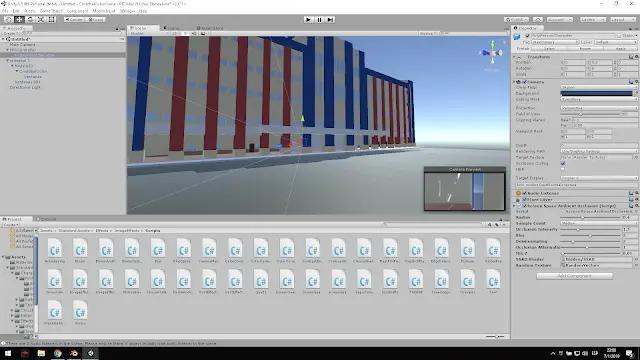
Task: Click the Pause button
Action: coord(320,20)
